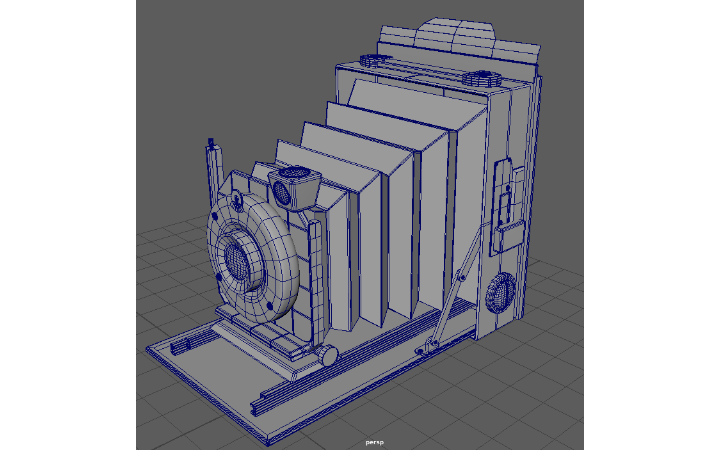The height and width of the screenshot is (450, 720).
Task: Select the small bolt on lens faceplate top
Action: [238, 198]
